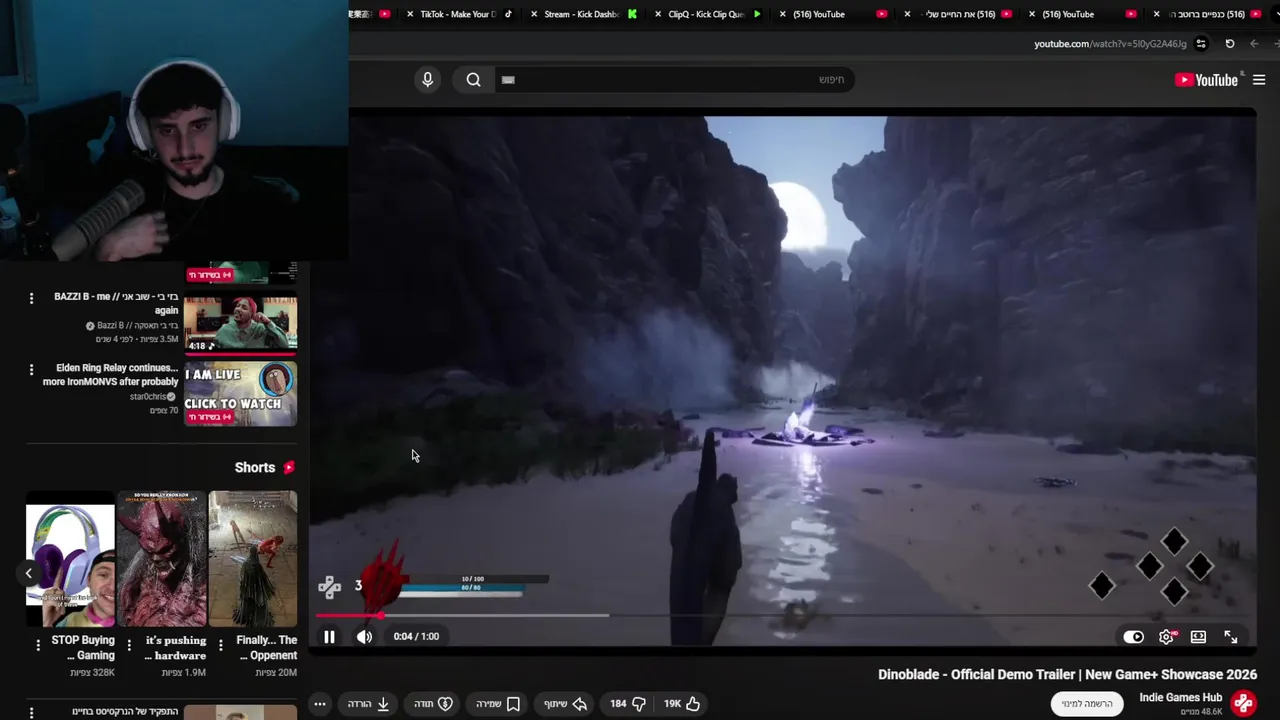Select the Dinoblade video title text
This screenshot has height=720, width=1280.
[x=1067, y=675]
